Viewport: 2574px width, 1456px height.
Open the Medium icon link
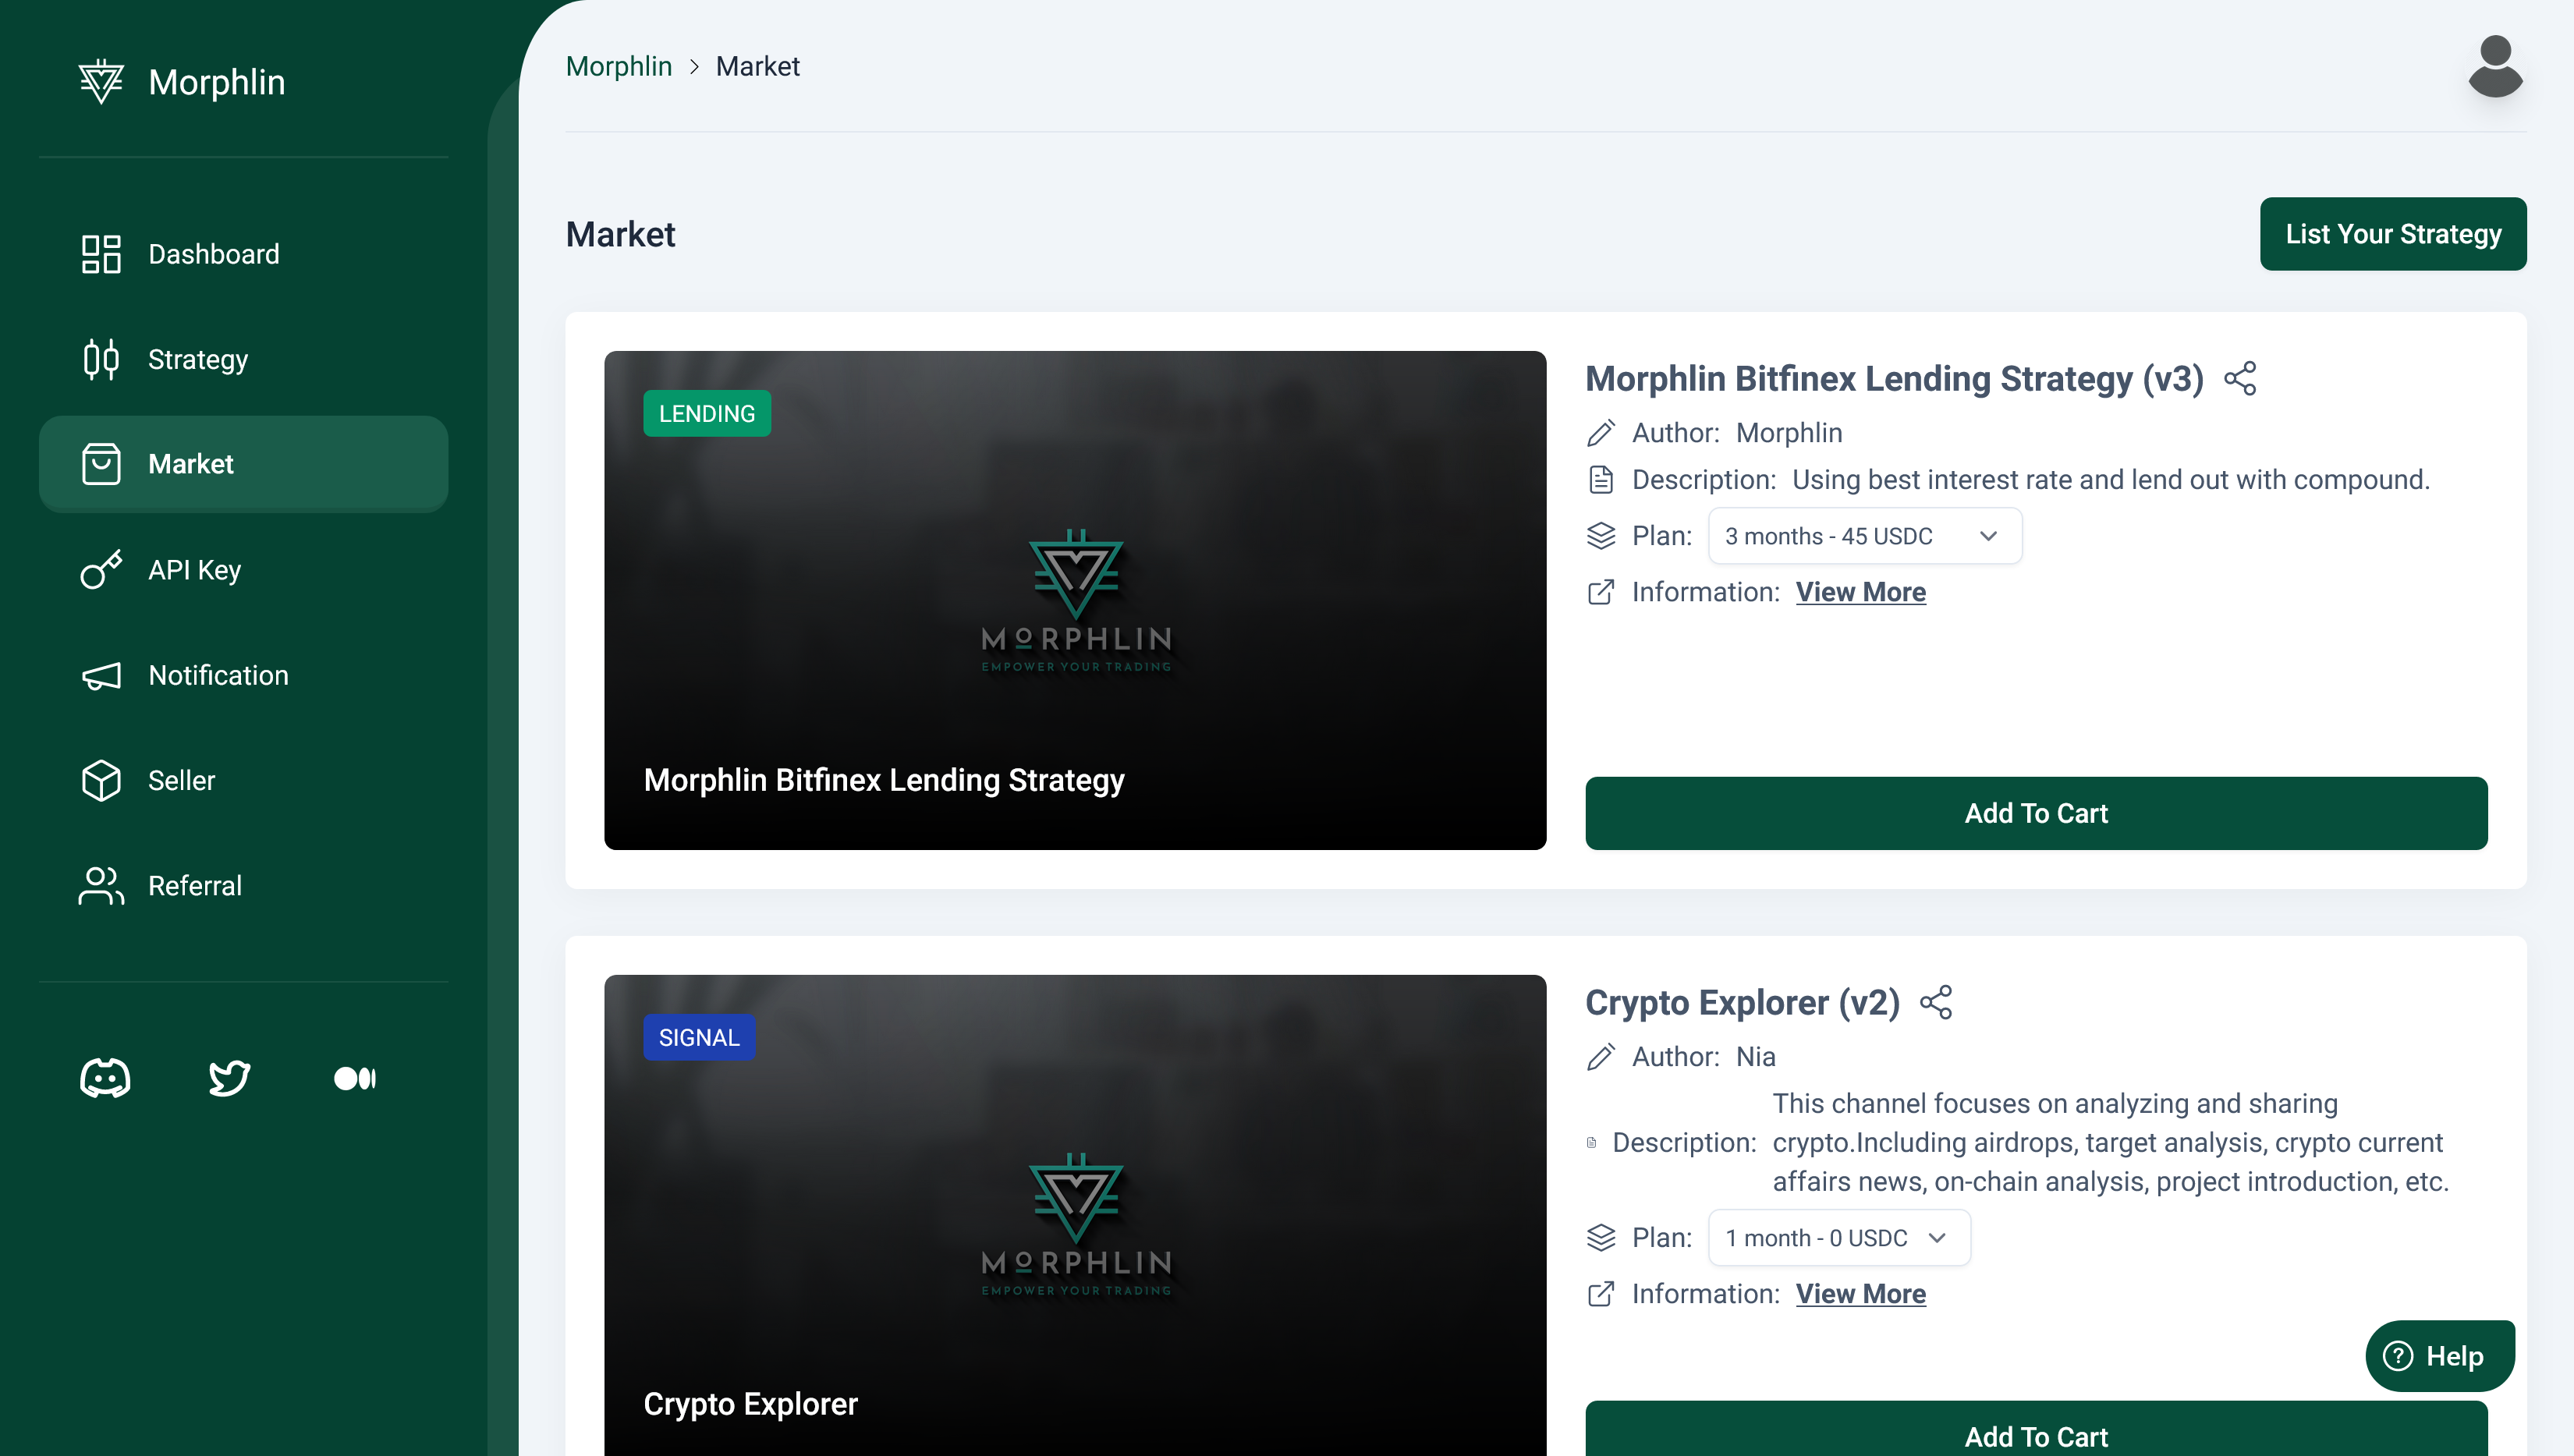(x=354, y=1078)
